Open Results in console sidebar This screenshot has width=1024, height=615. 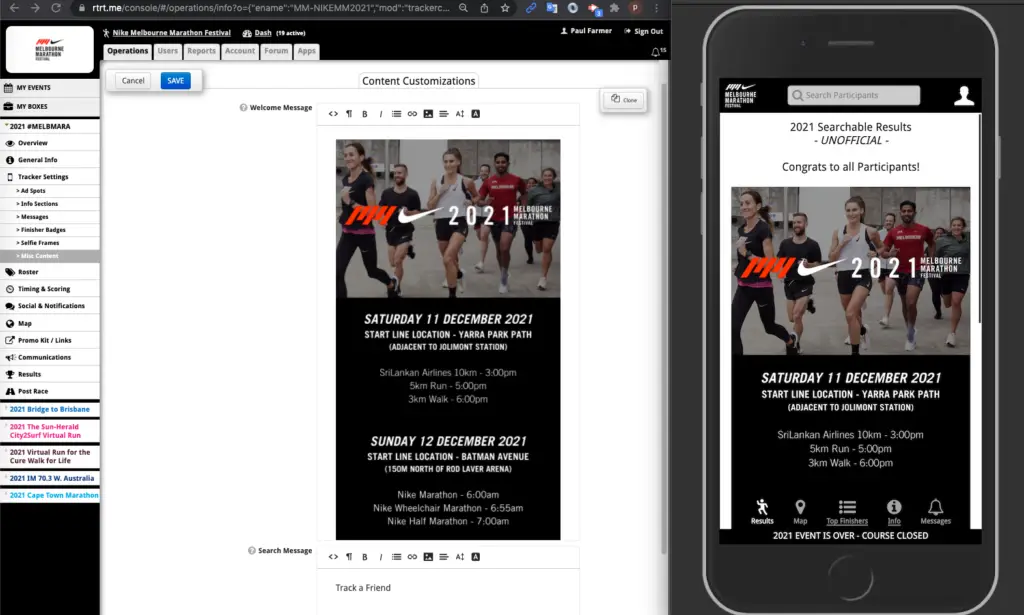click(x=50, y=374)
